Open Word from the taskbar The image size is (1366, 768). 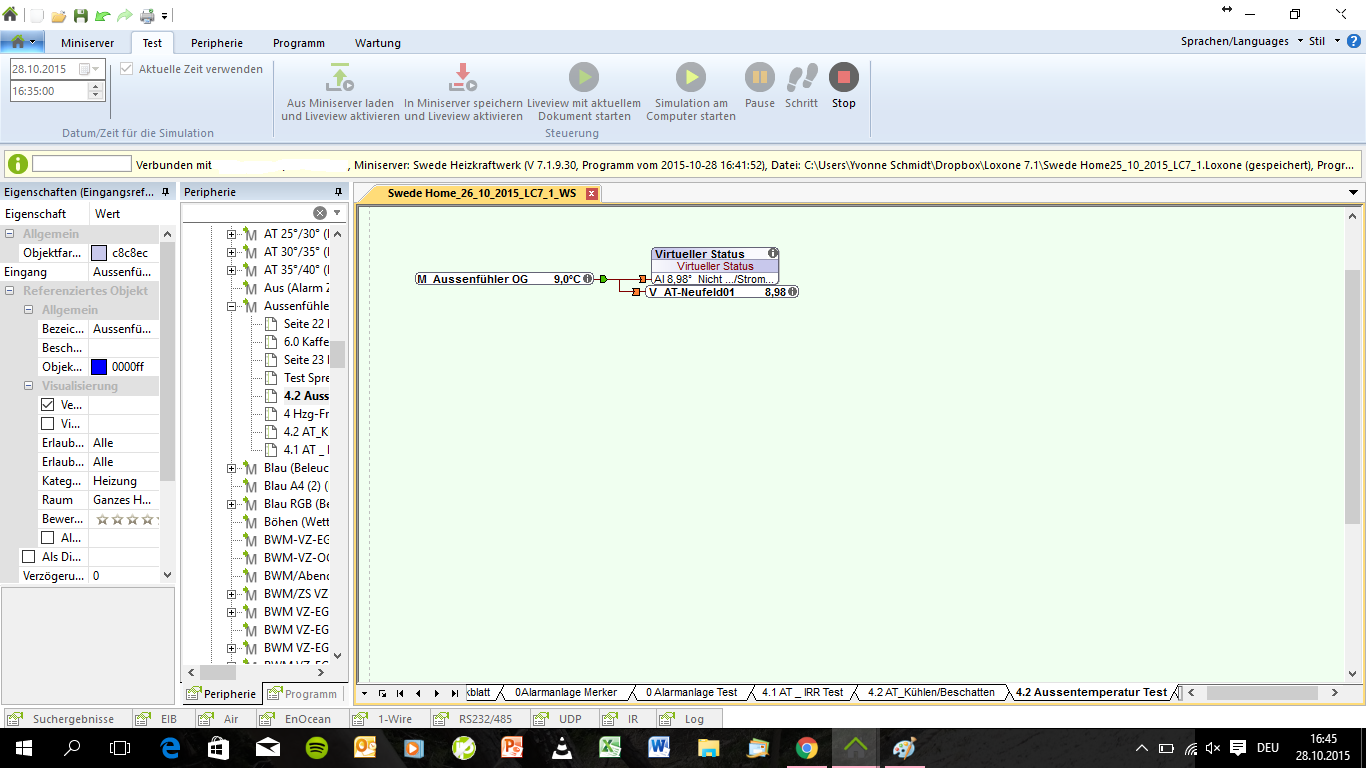coord(659,747)
